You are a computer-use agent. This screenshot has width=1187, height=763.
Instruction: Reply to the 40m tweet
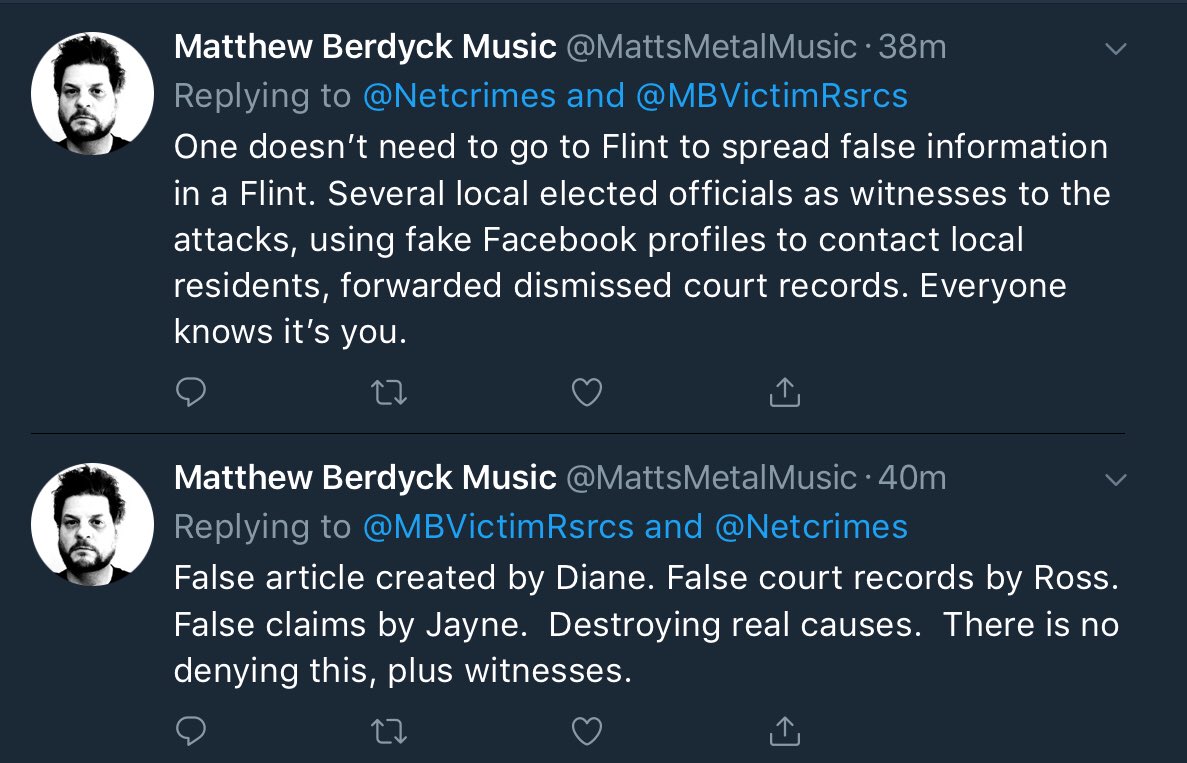coord(191,730)
